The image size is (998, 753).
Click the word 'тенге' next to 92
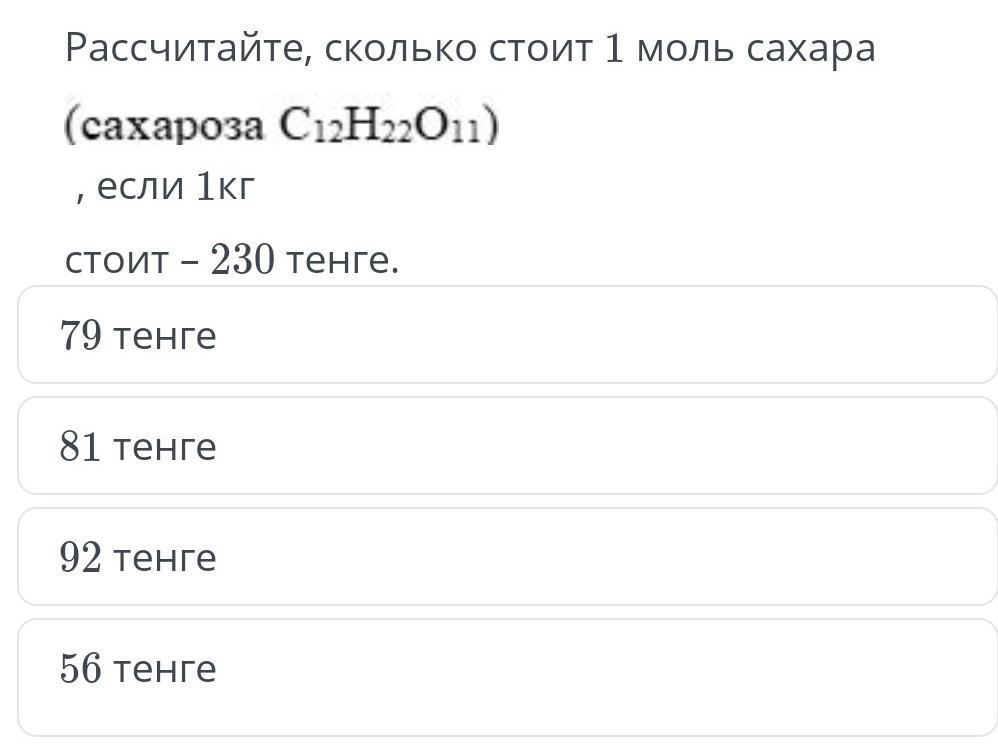point(165,558)
